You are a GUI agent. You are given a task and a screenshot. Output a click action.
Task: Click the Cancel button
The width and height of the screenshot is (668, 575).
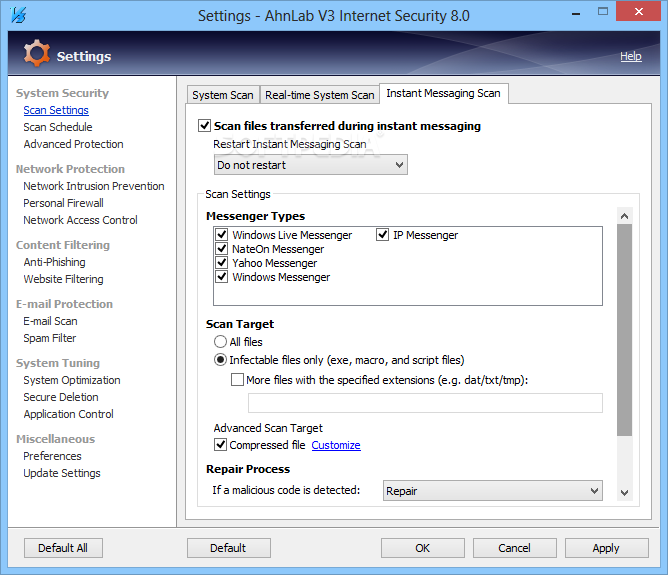pos(515,548)
